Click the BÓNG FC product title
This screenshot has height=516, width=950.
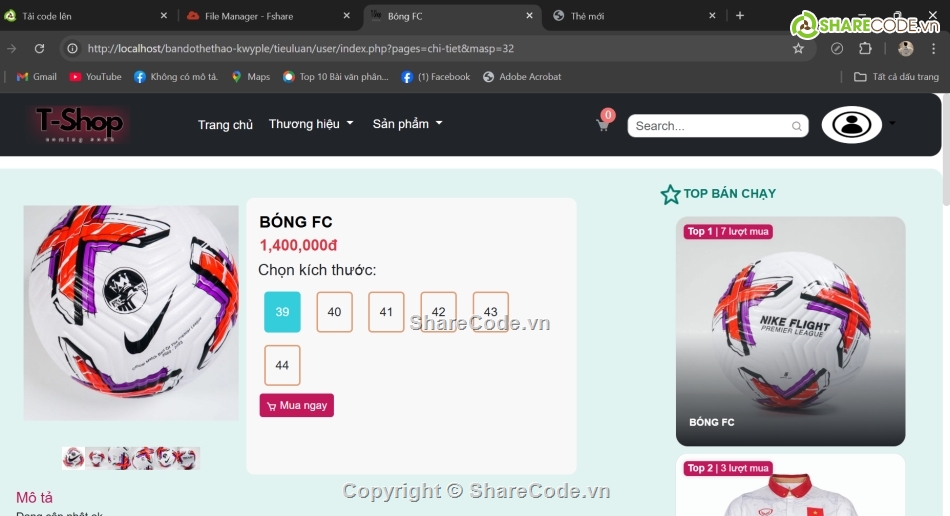(296, 222)
